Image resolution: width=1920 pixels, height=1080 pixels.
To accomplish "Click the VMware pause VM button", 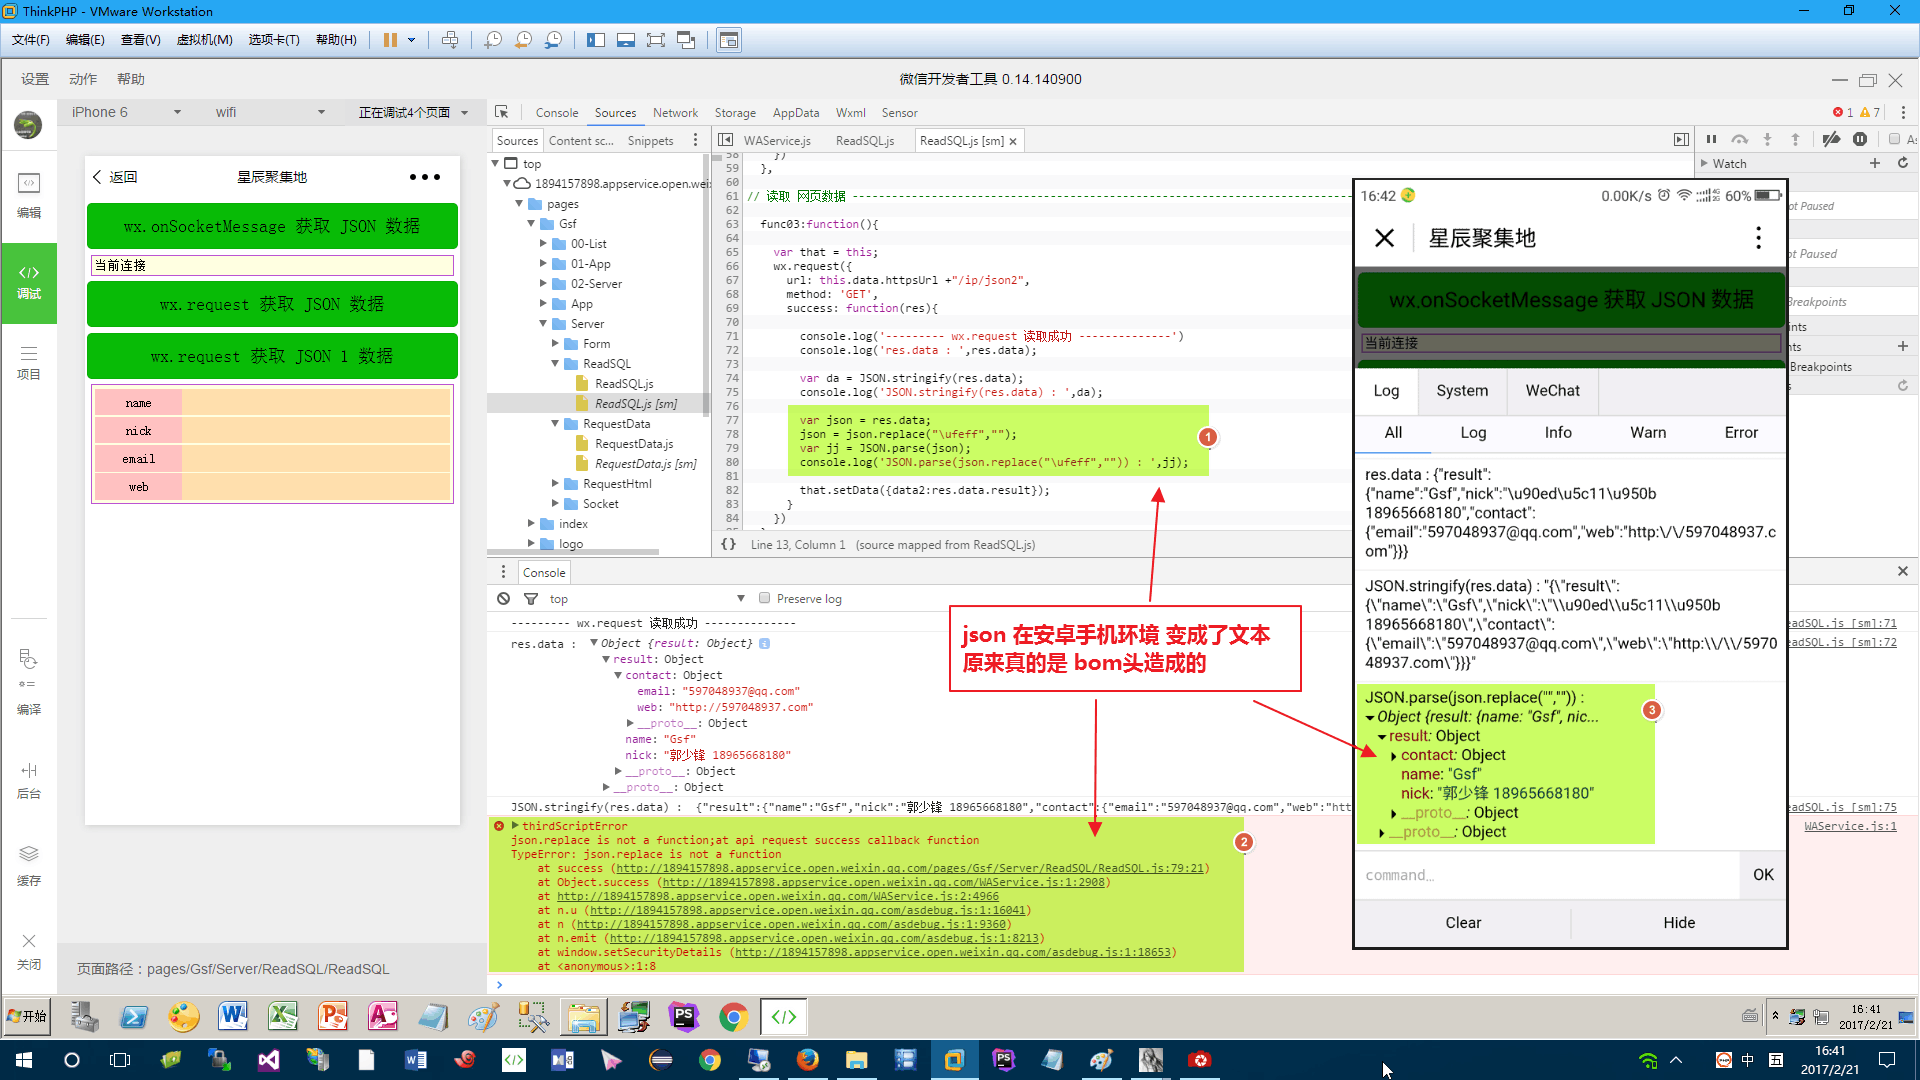I will coord(390,40).
